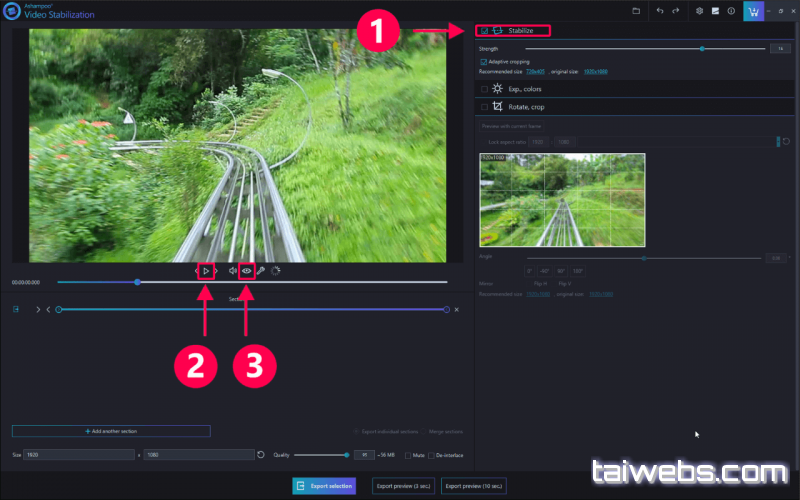Open the folder icon in top toolbar
The height and width of the screenshot is (500, 800).
[636, 11]
